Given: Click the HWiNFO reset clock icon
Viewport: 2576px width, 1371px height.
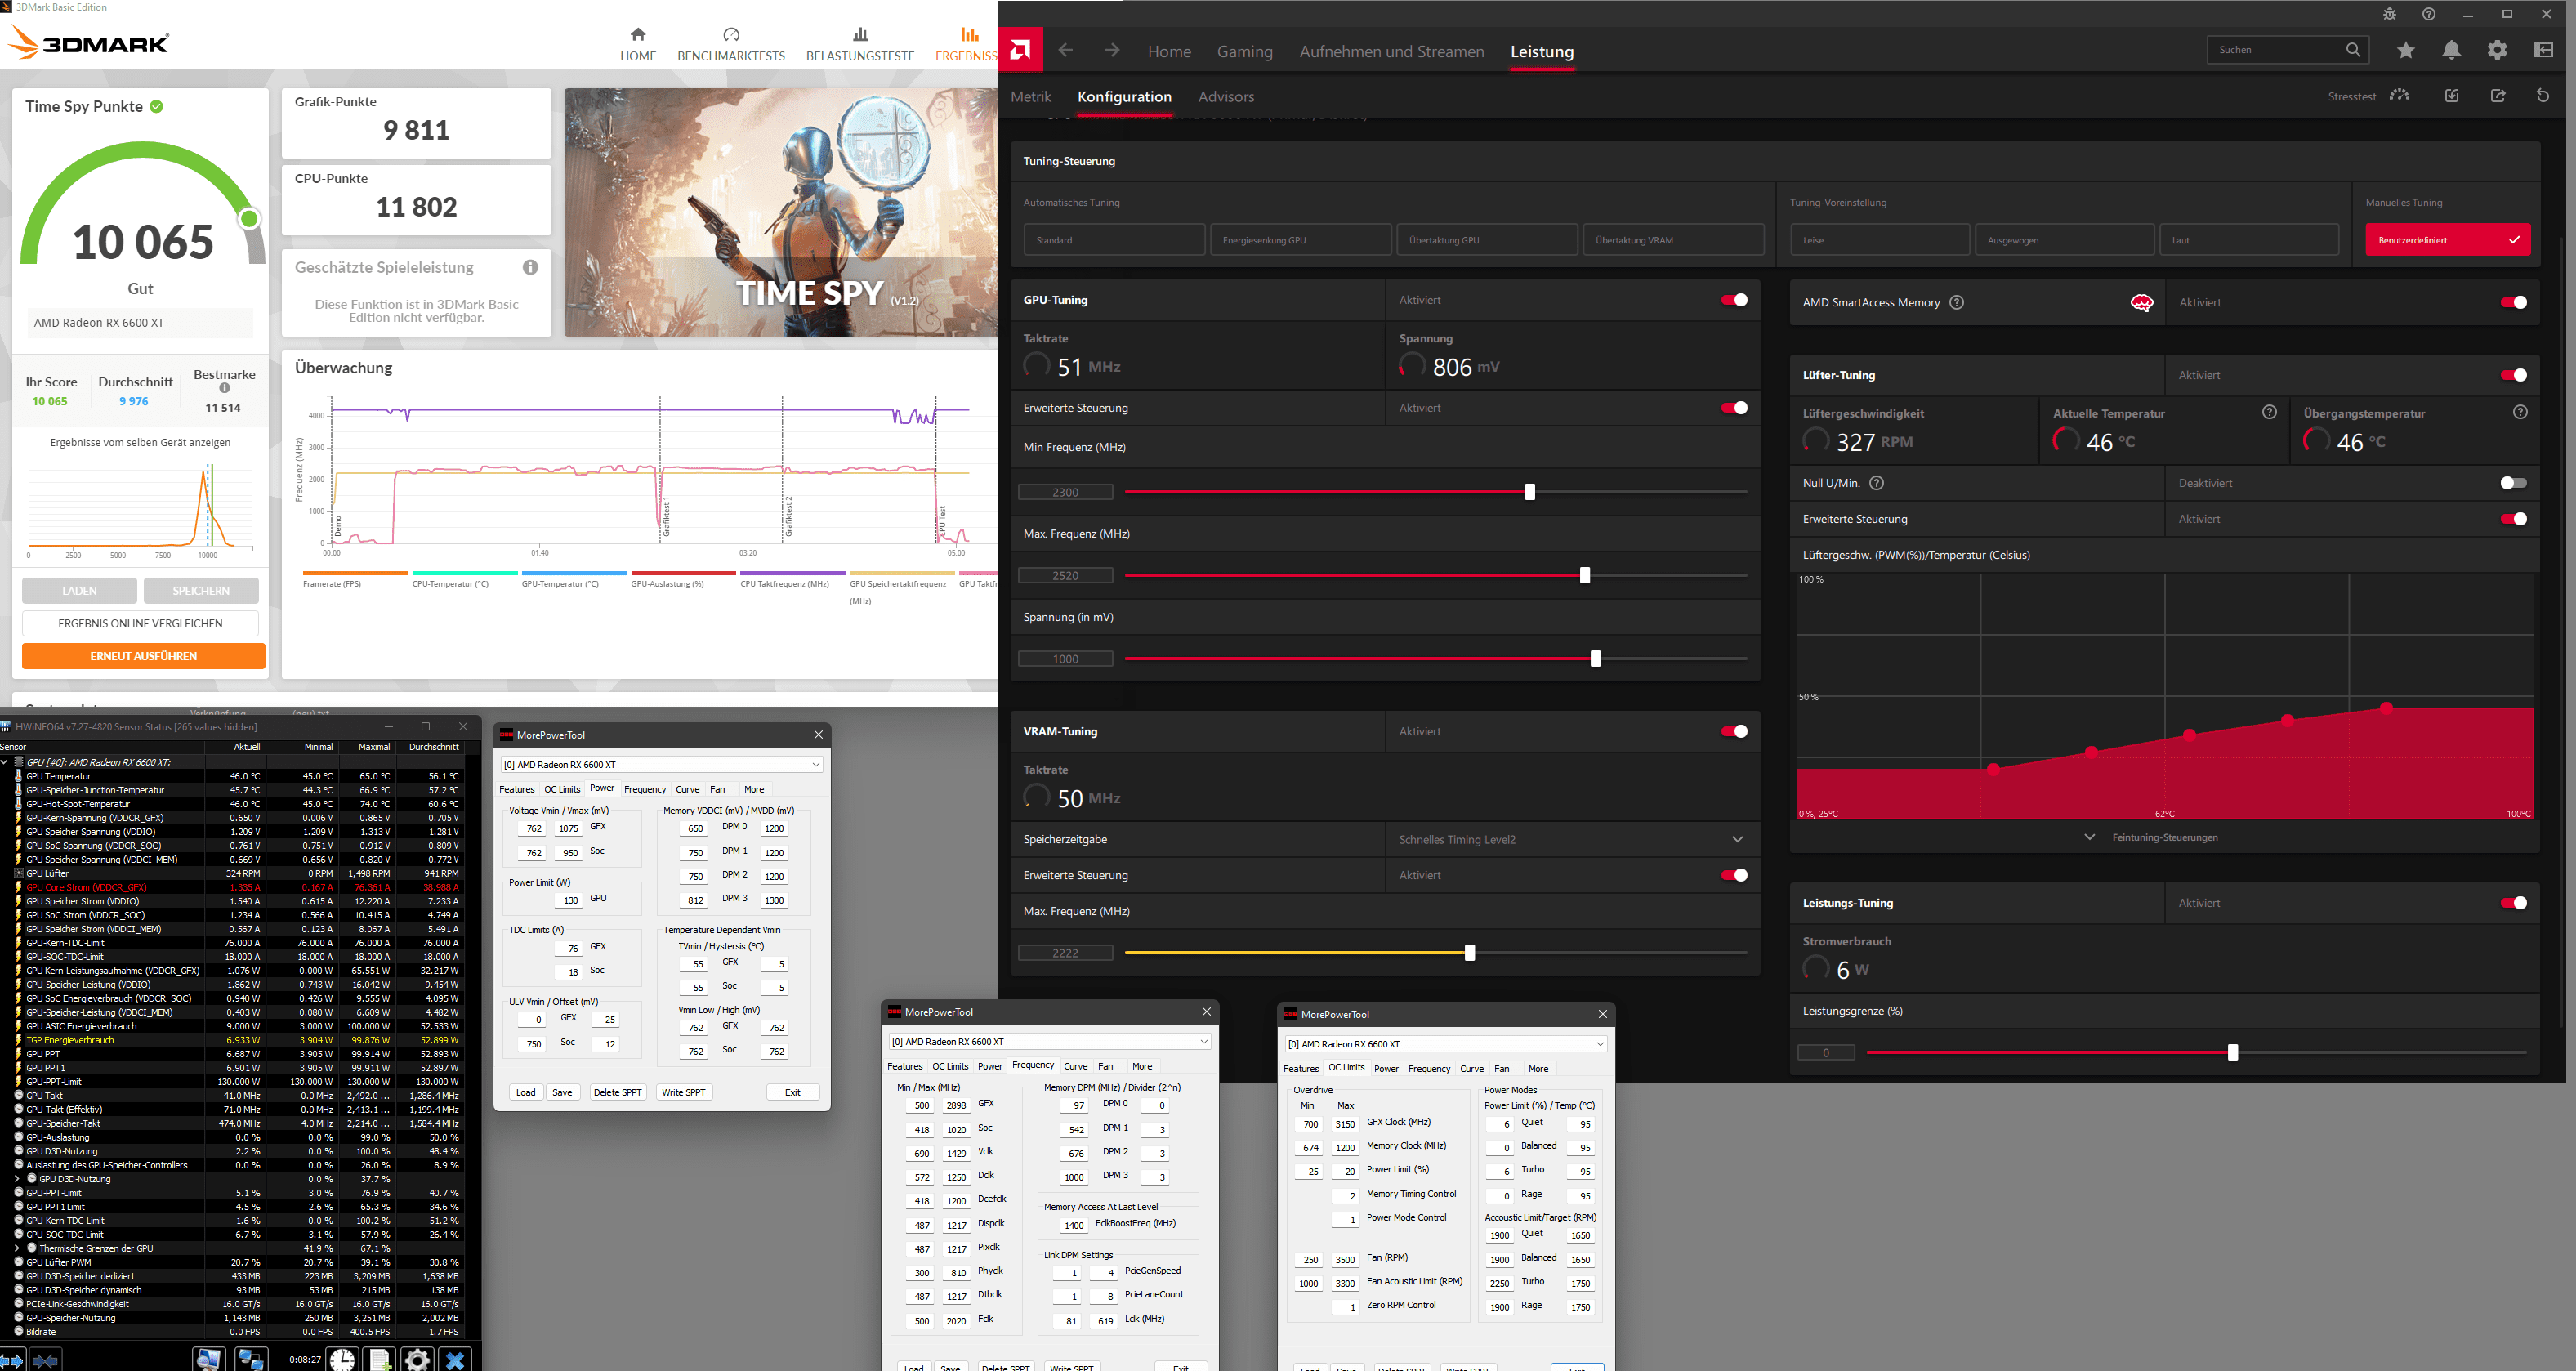Looking at the screenshot, I should pos(342,1358).
